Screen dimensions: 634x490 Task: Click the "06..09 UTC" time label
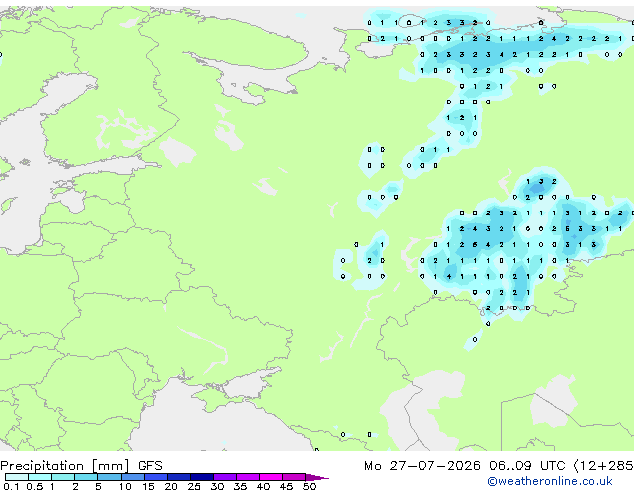pyautogui.click(x=527, y=466)
